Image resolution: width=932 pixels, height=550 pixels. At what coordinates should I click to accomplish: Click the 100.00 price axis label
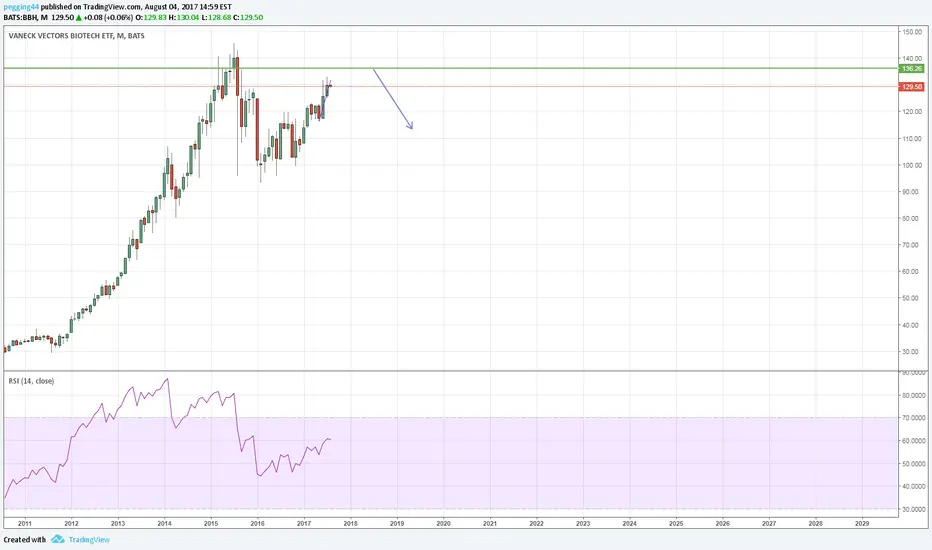tap(912, 165)
